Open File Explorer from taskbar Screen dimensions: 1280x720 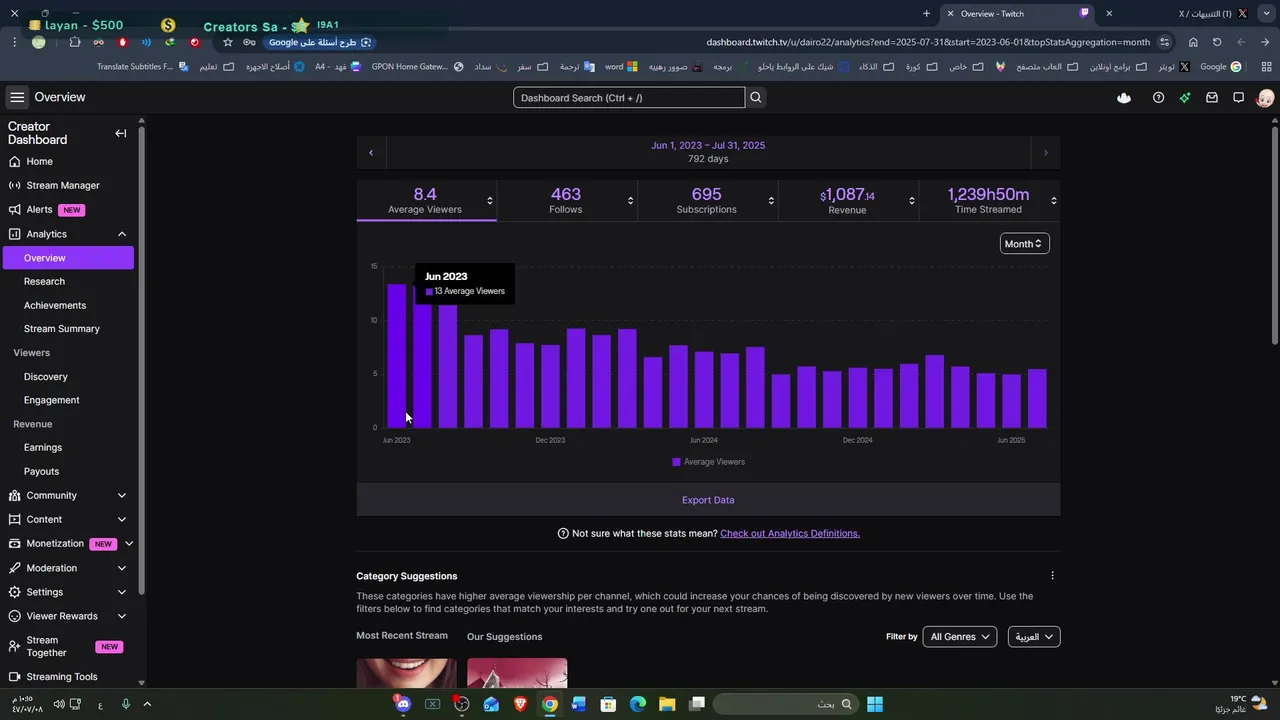tap(667, 704)
